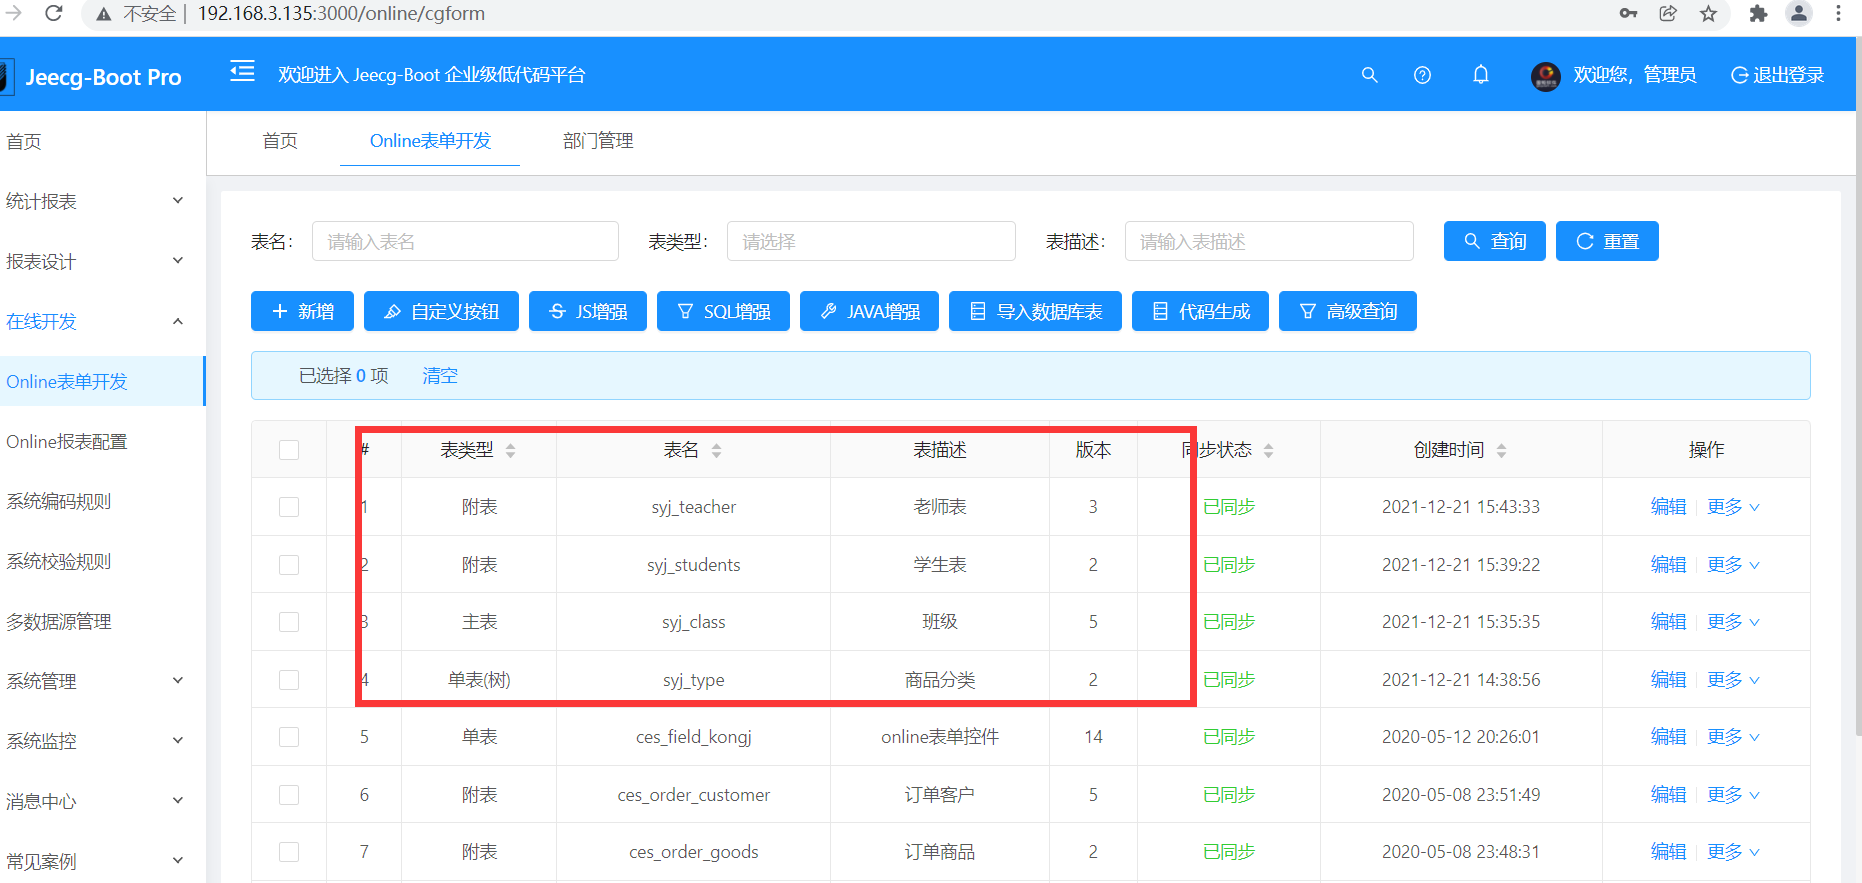Click the administrator avatar image
The image size is (1862, 883).
(1545, 76)
